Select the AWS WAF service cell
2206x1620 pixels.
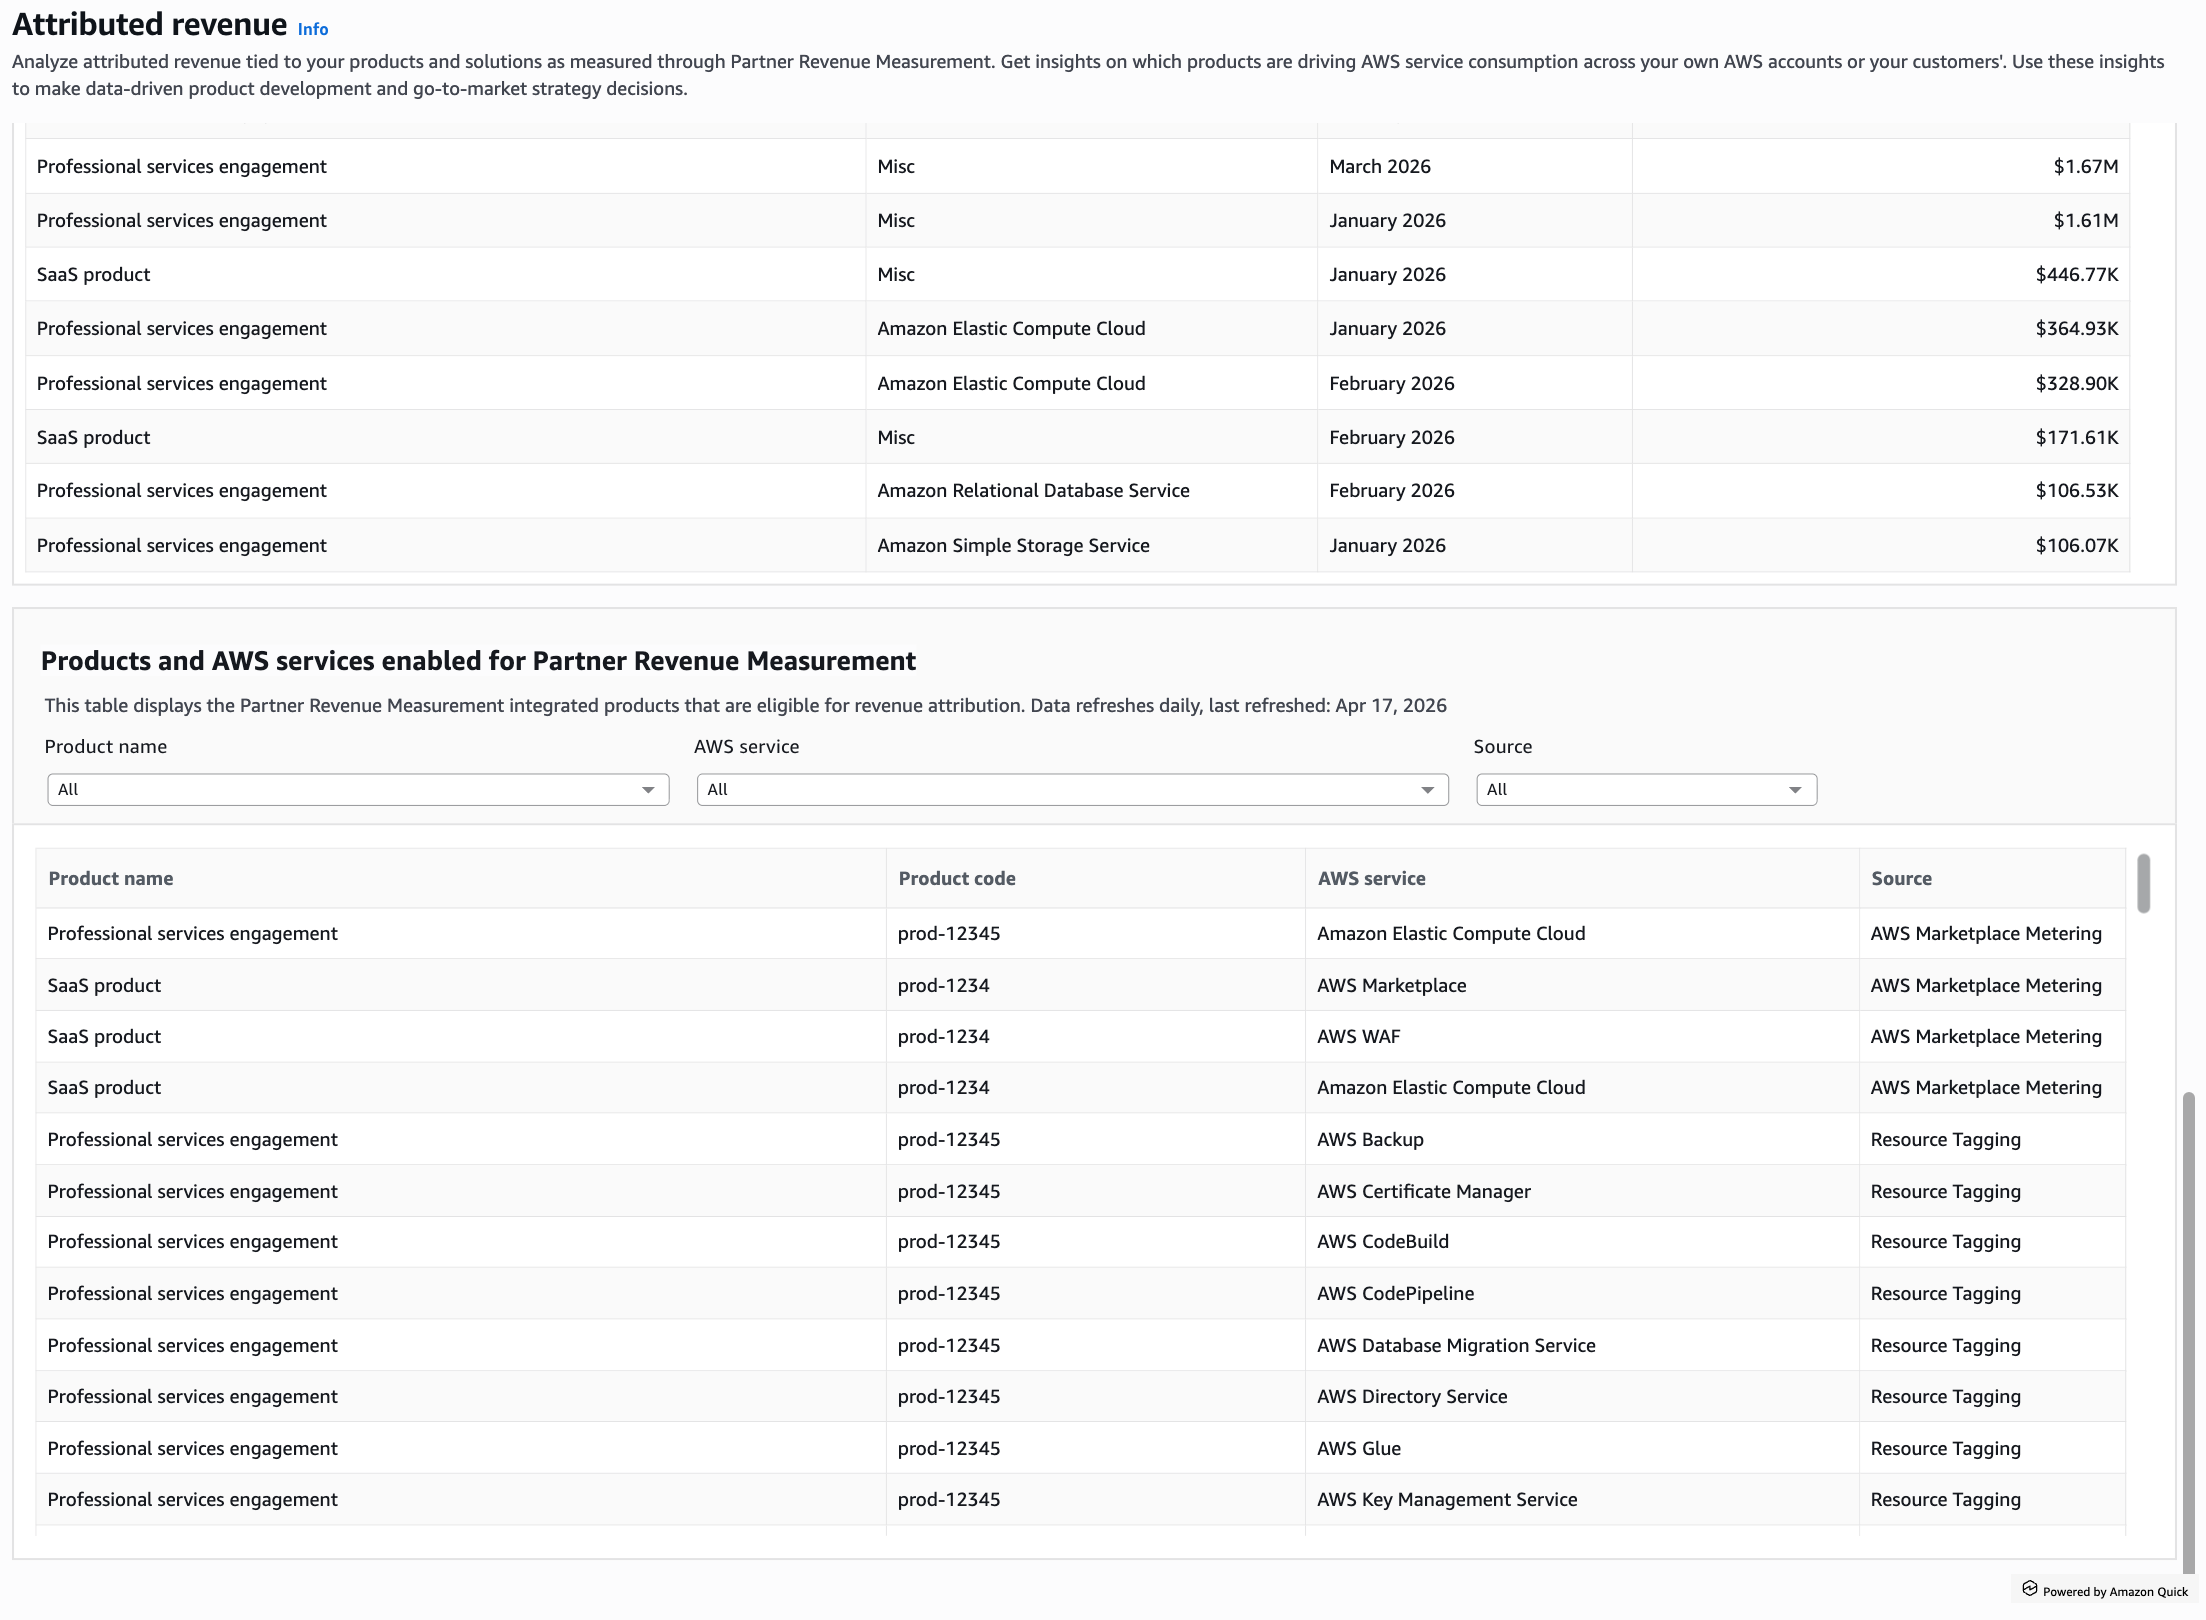coord(1358,1036)
